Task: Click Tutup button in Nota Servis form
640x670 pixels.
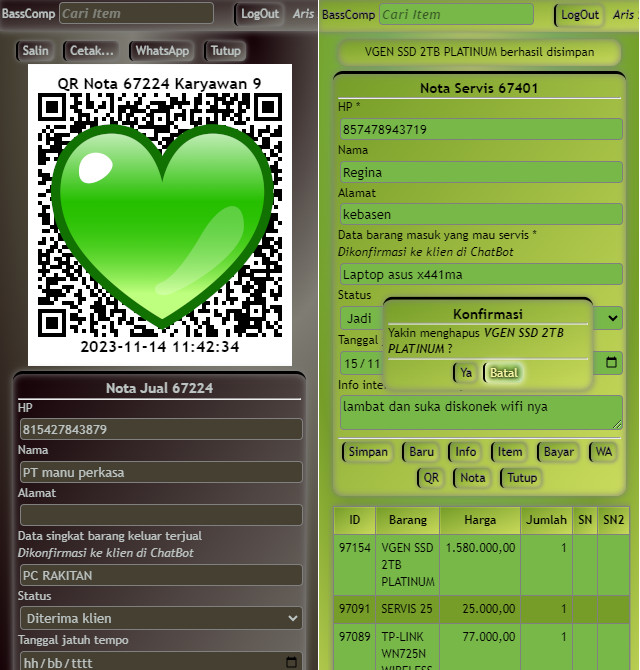Action: point(522,478)
